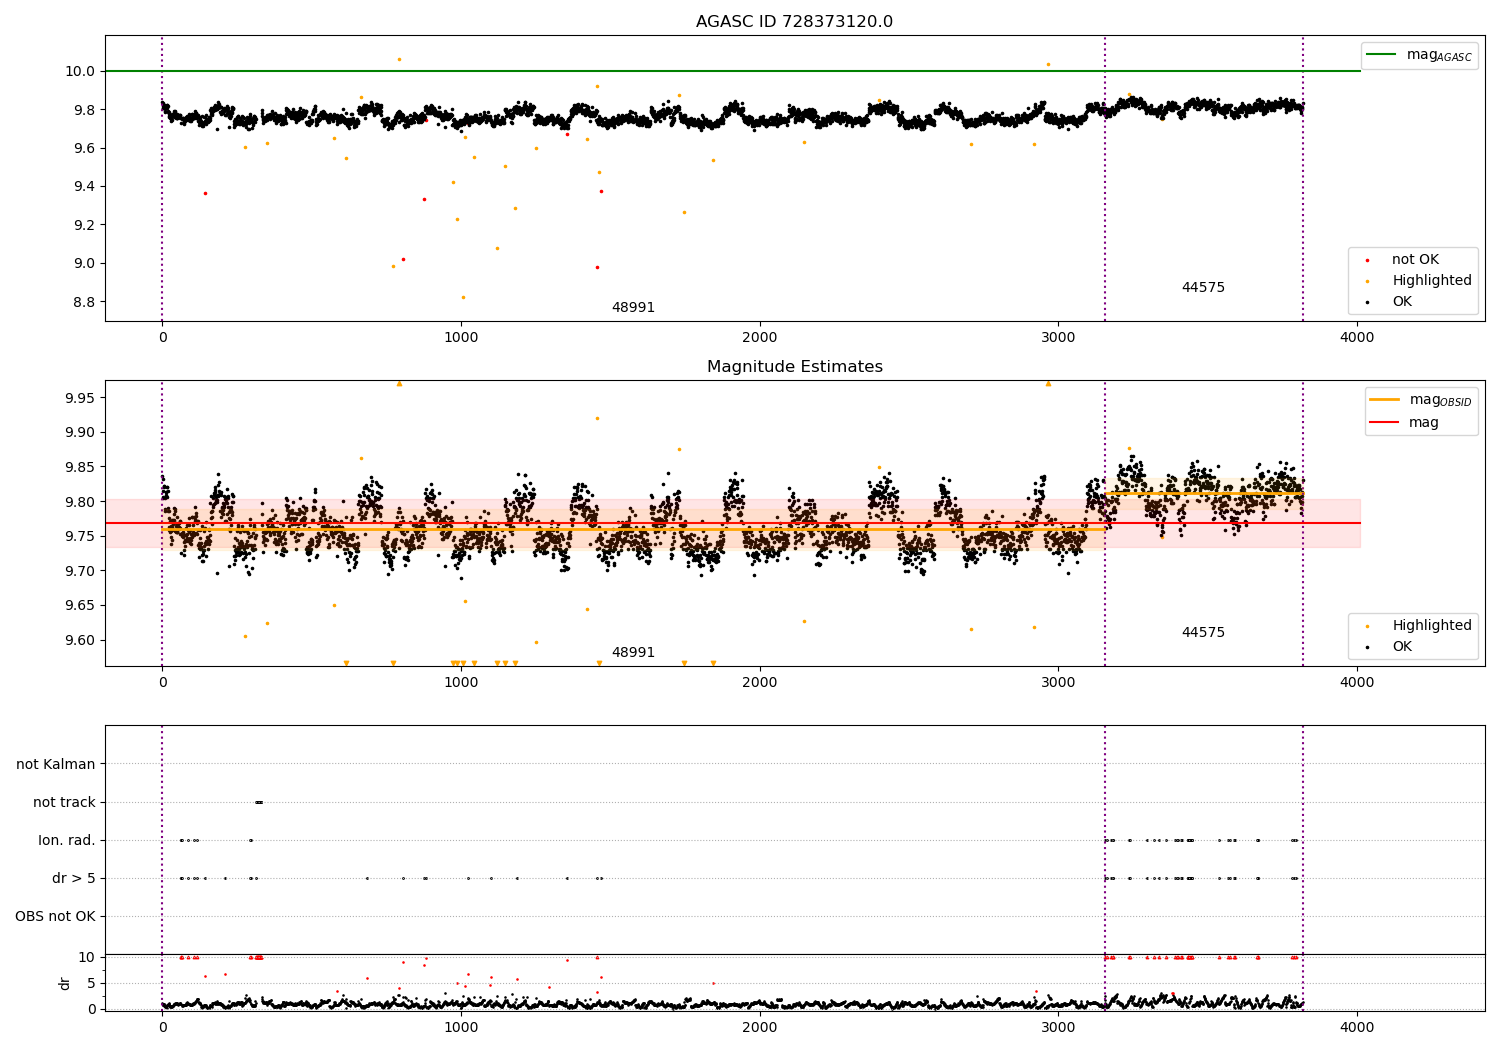Click the green mag AGASC line in top plot
1500x1050 pixels.
click(733, 71)
